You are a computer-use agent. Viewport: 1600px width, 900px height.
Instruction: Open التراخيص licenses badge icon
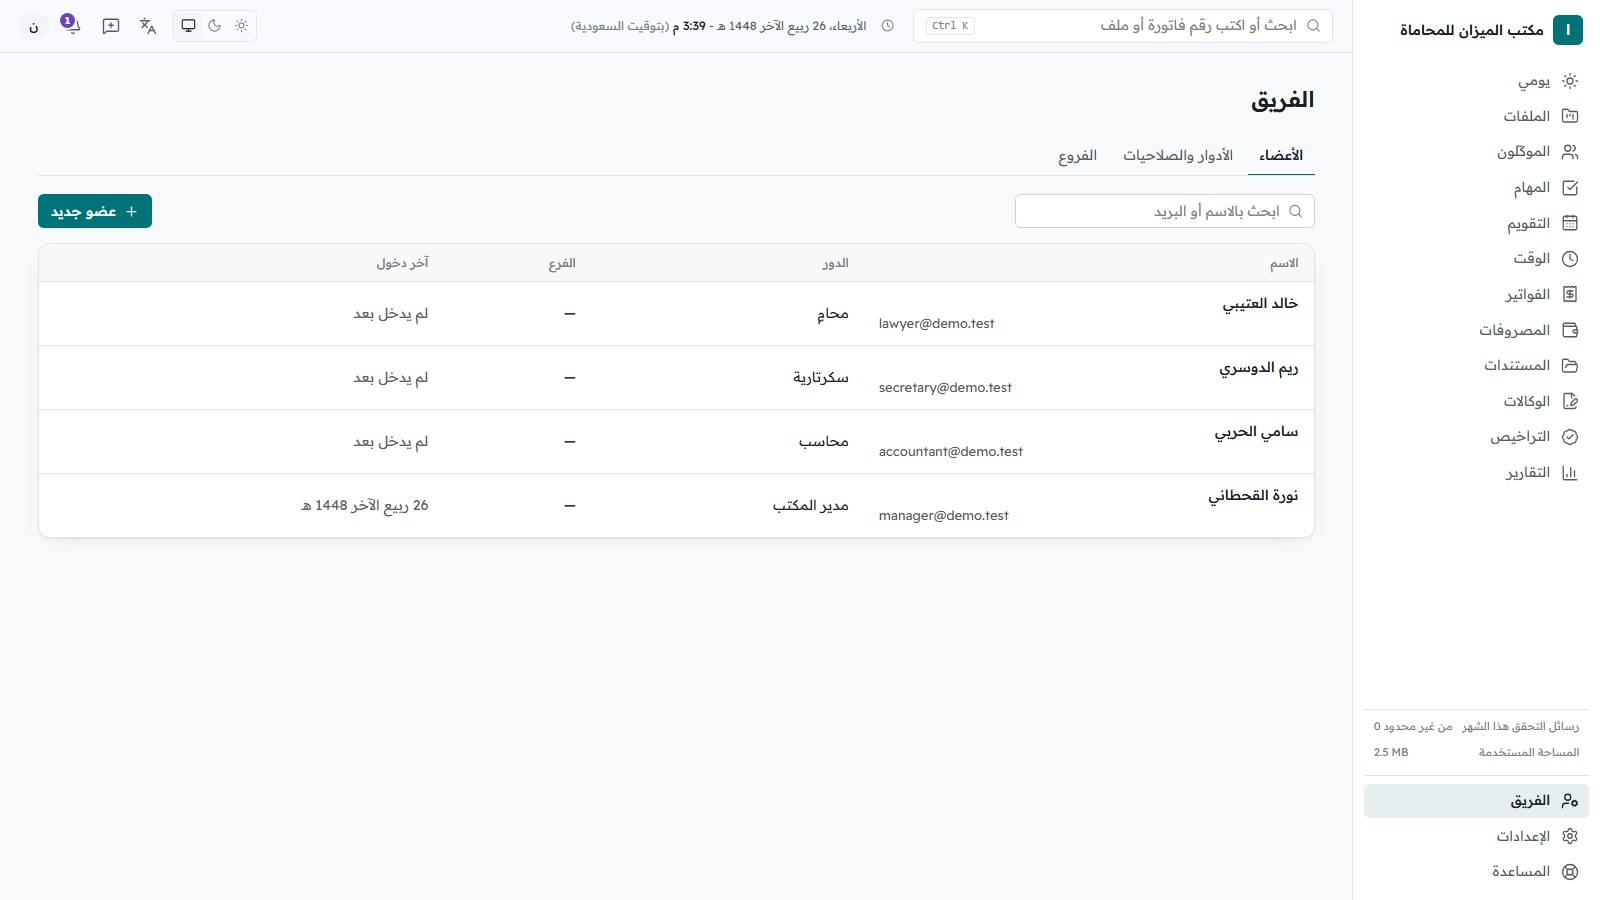click(1570, 437)
